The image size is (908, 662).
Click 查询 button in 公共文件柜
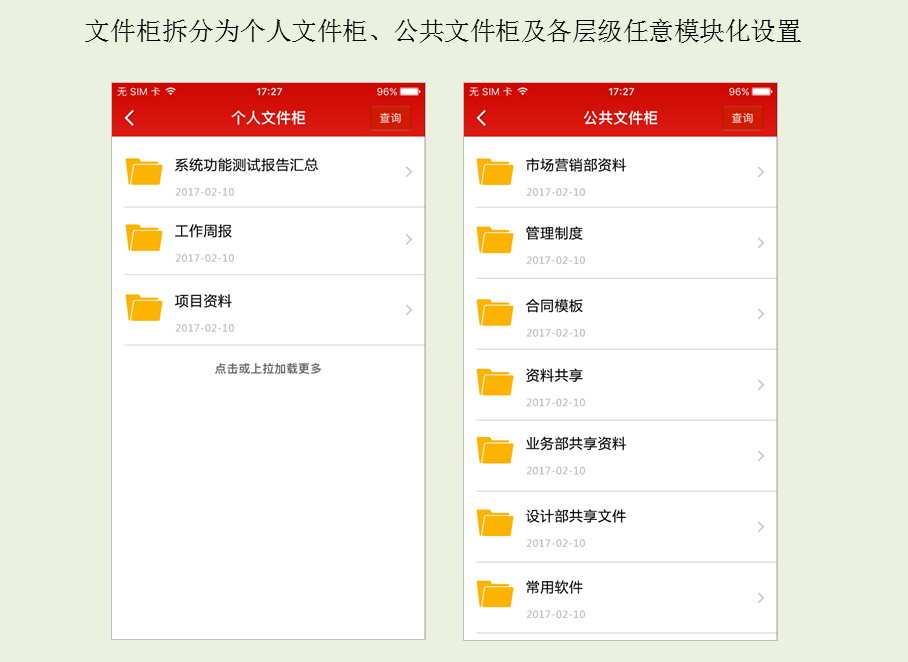tap(742, 118)
